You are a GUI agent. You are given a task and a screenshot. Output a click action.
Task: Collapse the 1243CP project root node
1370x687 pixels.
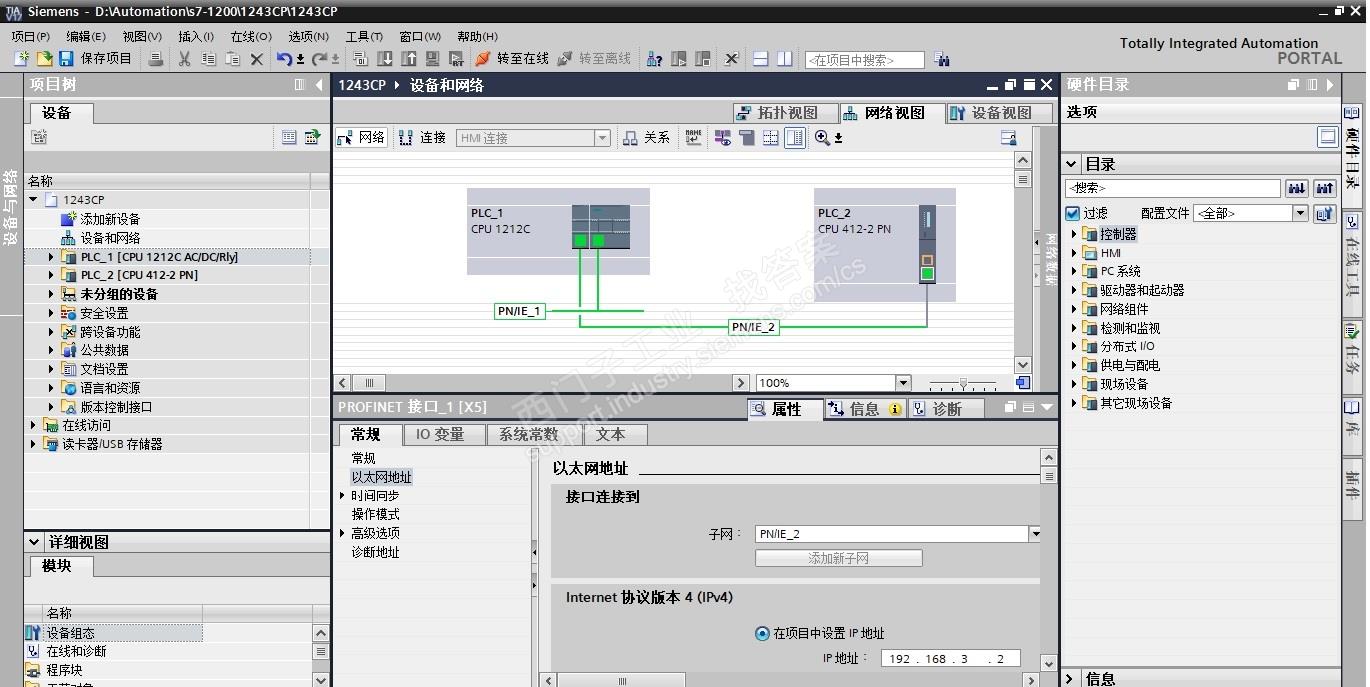tap(34, 200)
